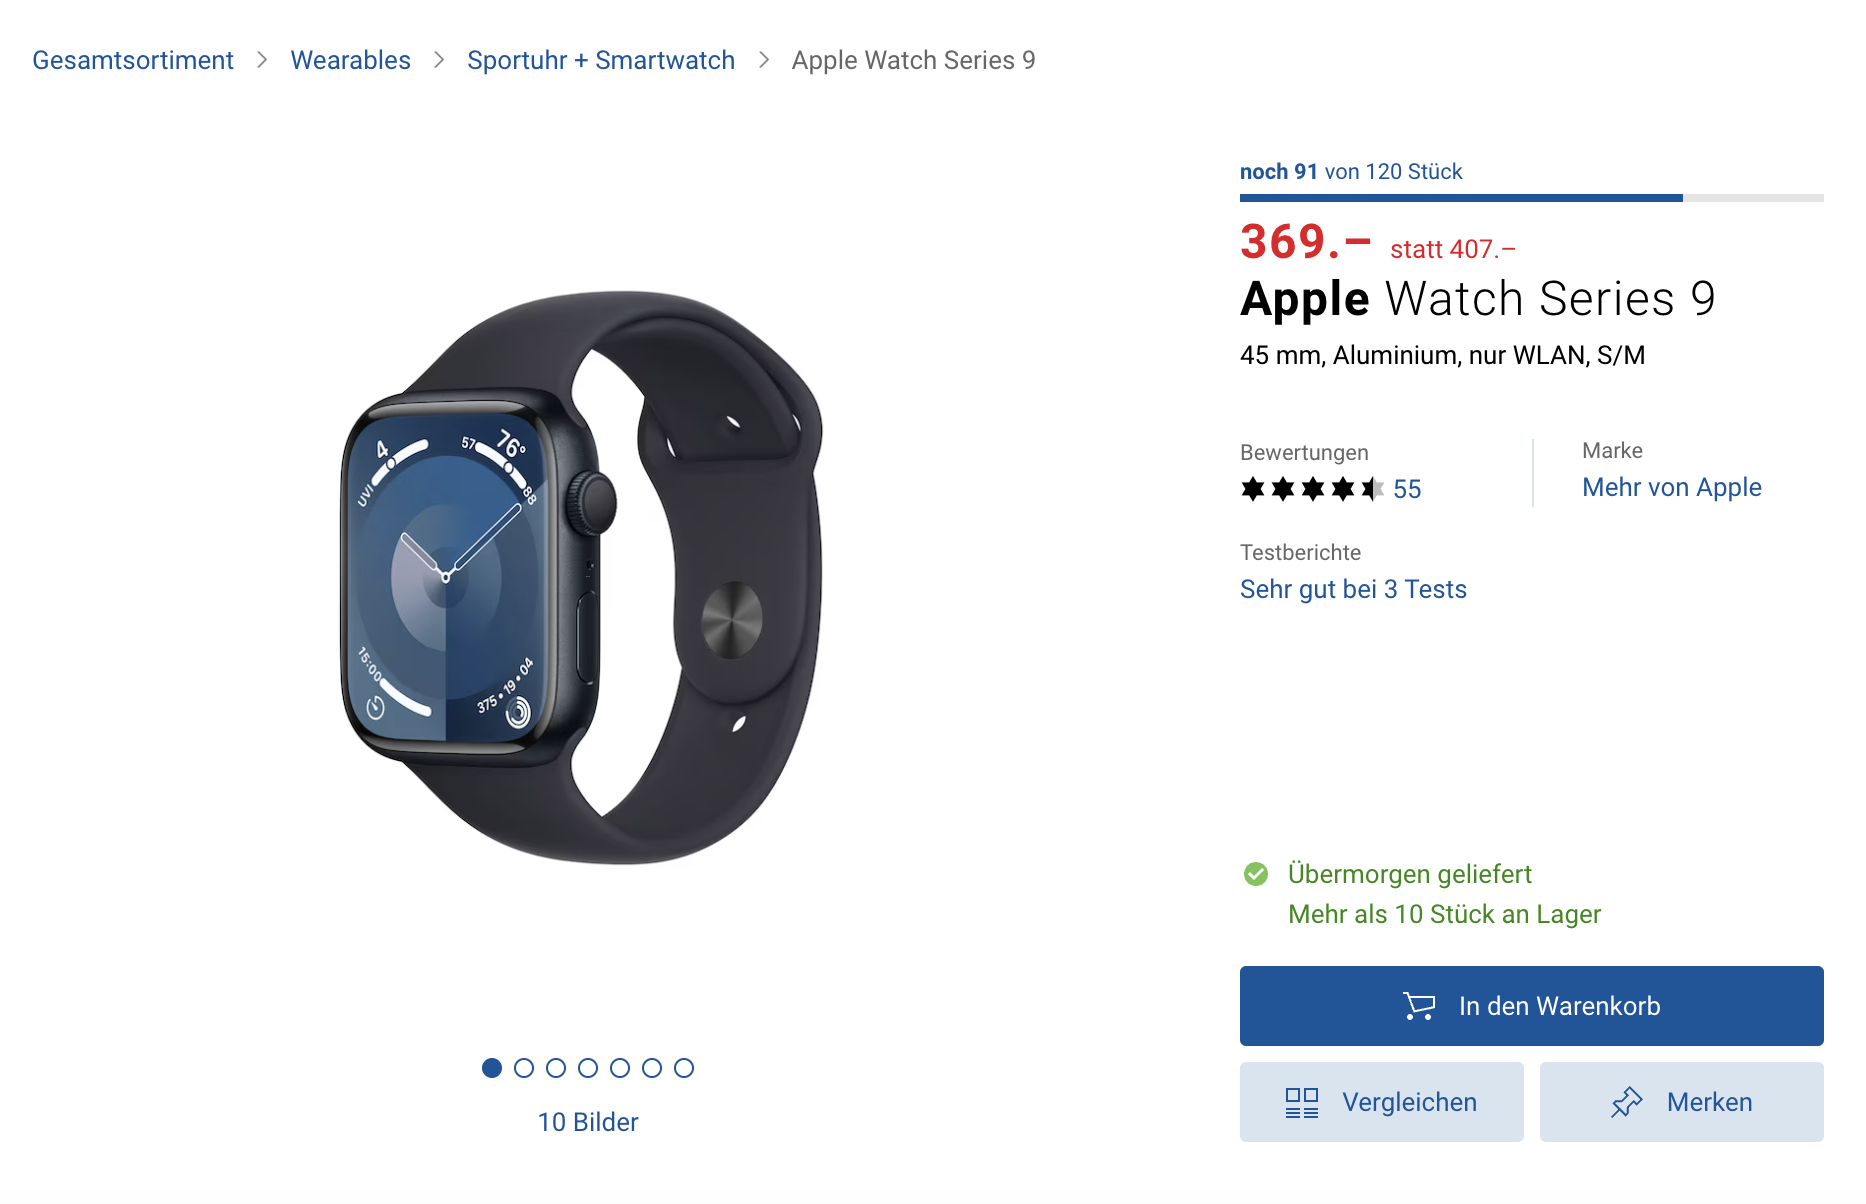Select the fourth image carousel dot
This screenshot has height=1204, width=1866.
[x=588, y=1068]
